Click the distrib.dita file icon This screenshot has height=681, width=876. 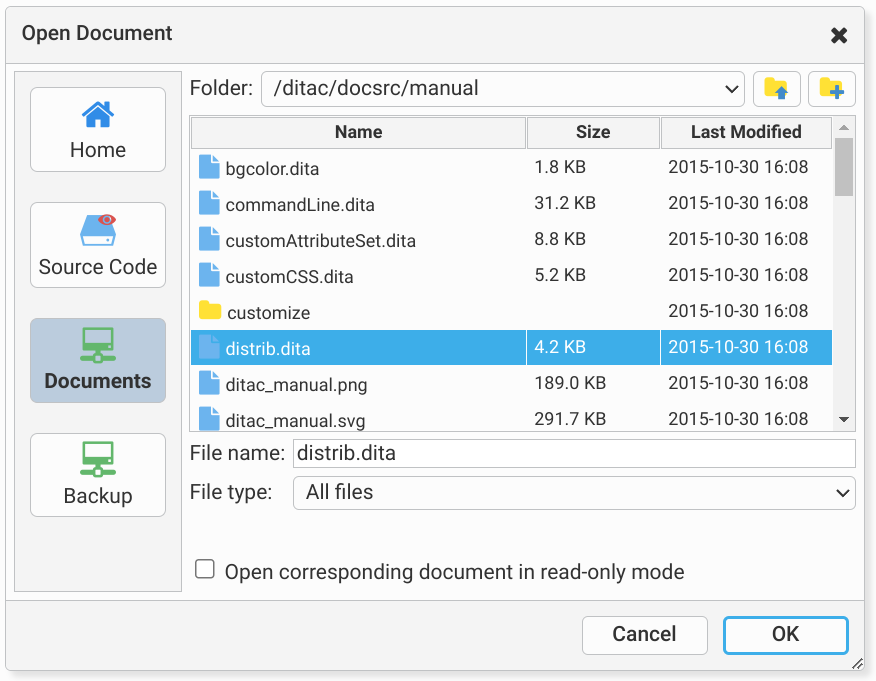click(209, 347)
